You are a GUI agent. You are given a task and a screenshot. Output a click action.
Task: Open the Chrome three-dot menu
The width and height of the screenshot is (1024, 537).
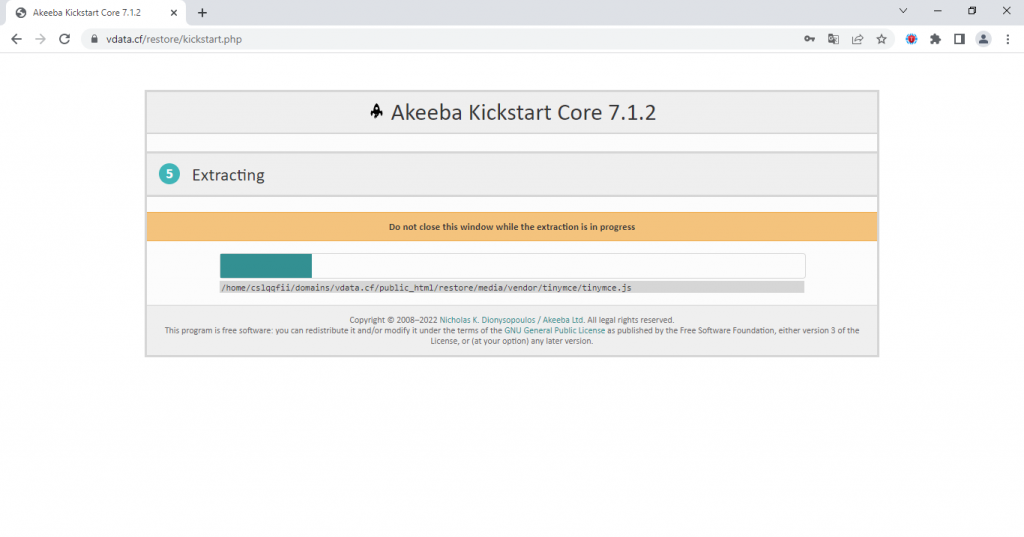coord(1007,39)
